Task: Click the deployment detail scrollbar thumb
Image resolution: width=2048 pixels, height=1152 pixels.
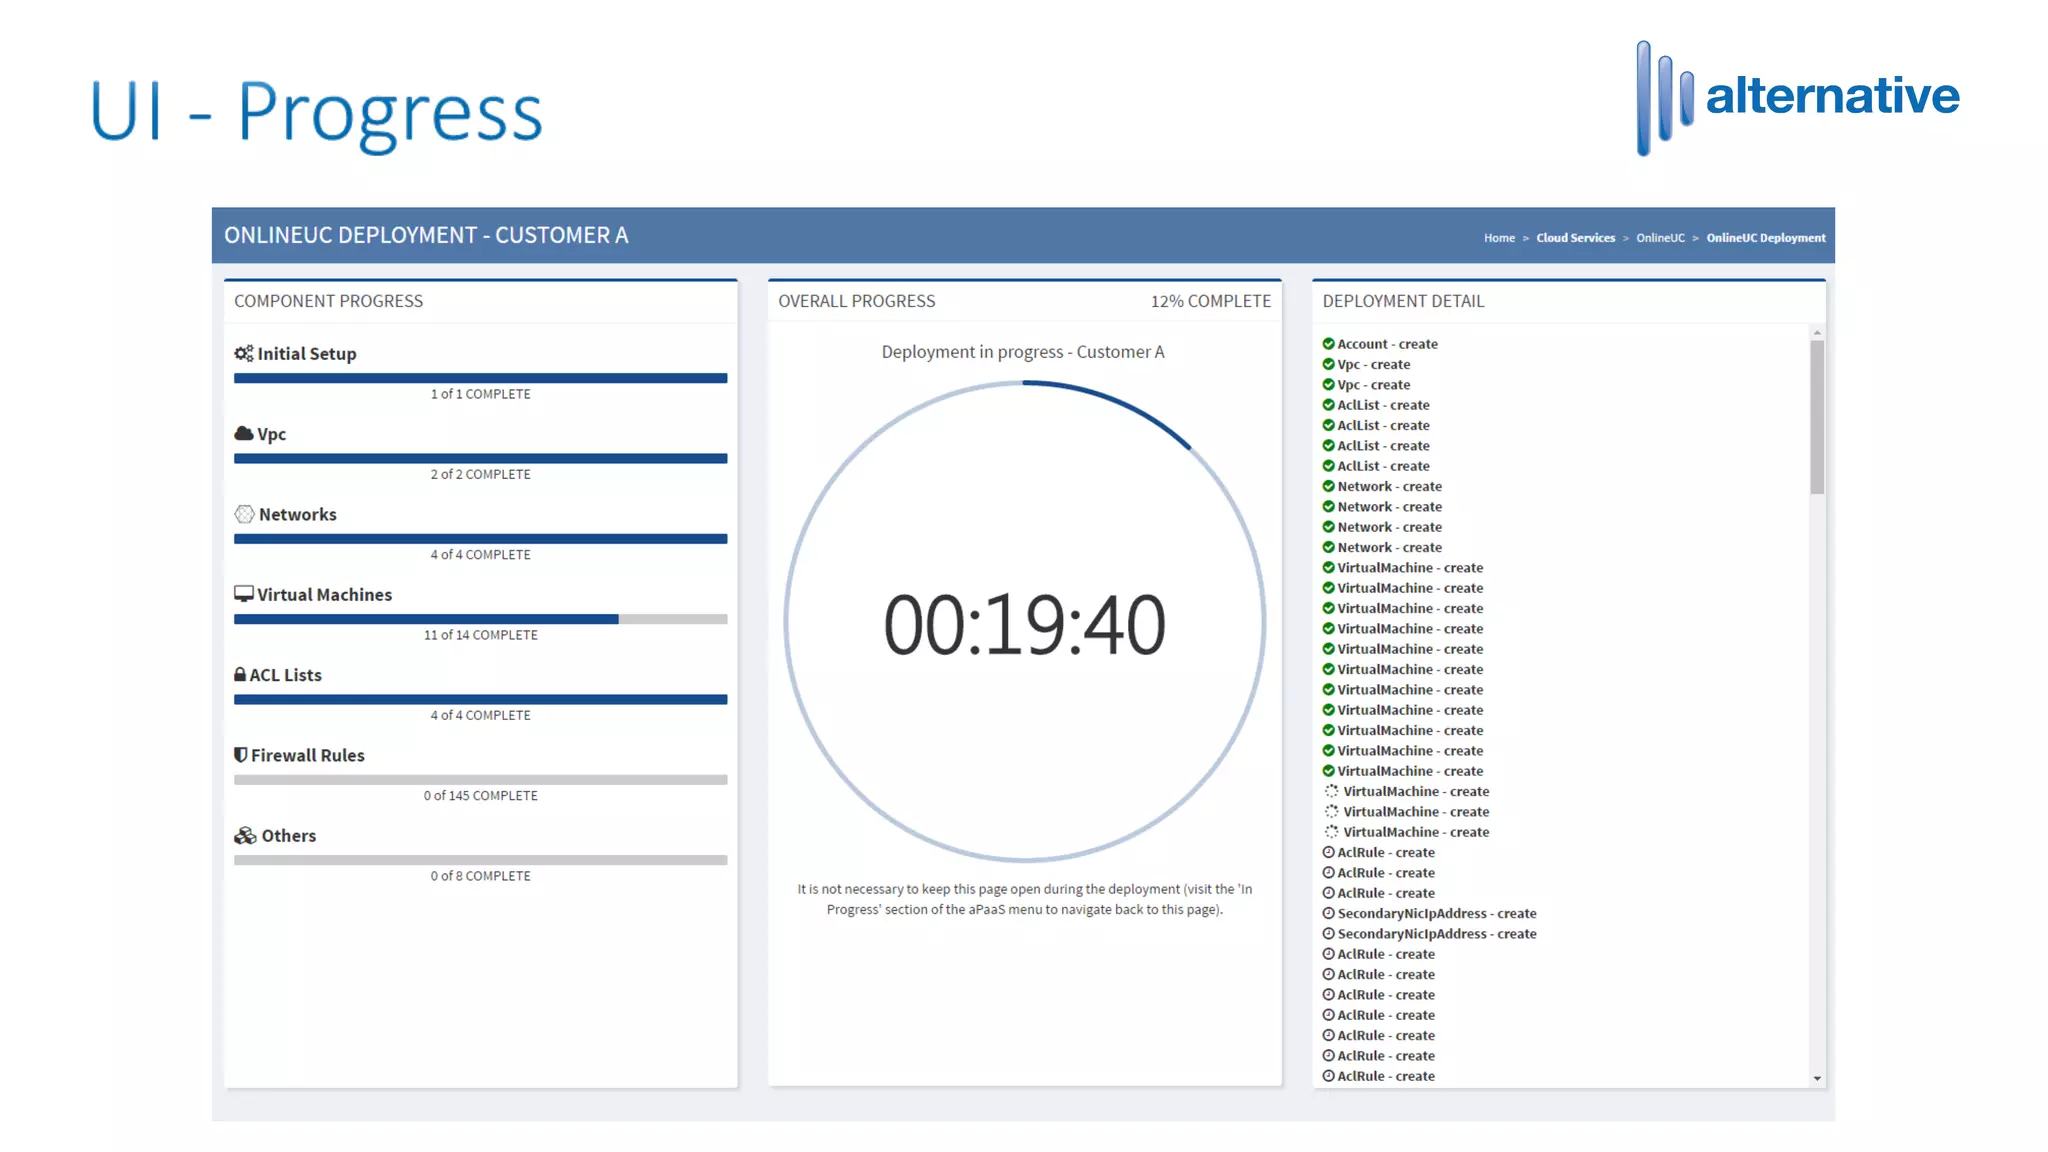Action: tap(1816, 417)
